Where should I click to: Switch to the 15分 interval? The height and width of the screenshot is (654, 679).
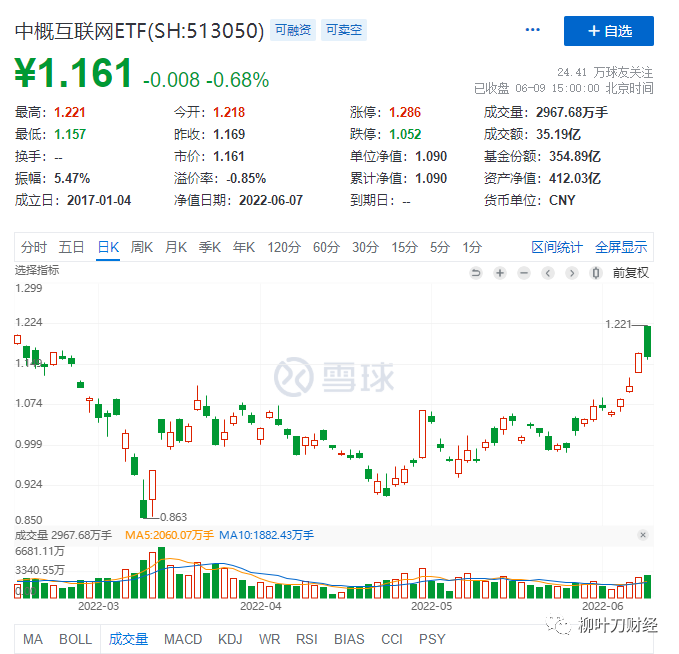coord(404,247)
